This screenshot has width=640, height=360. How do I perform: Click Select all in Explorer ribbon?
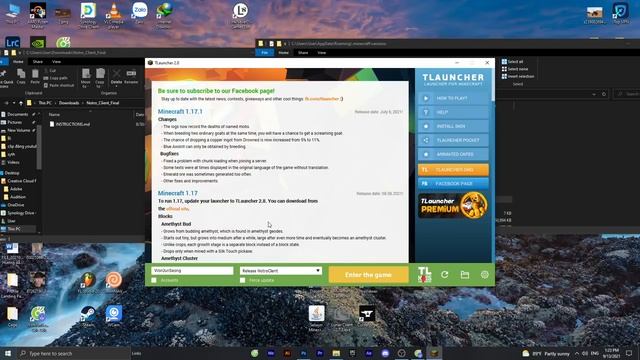(512, 62)
